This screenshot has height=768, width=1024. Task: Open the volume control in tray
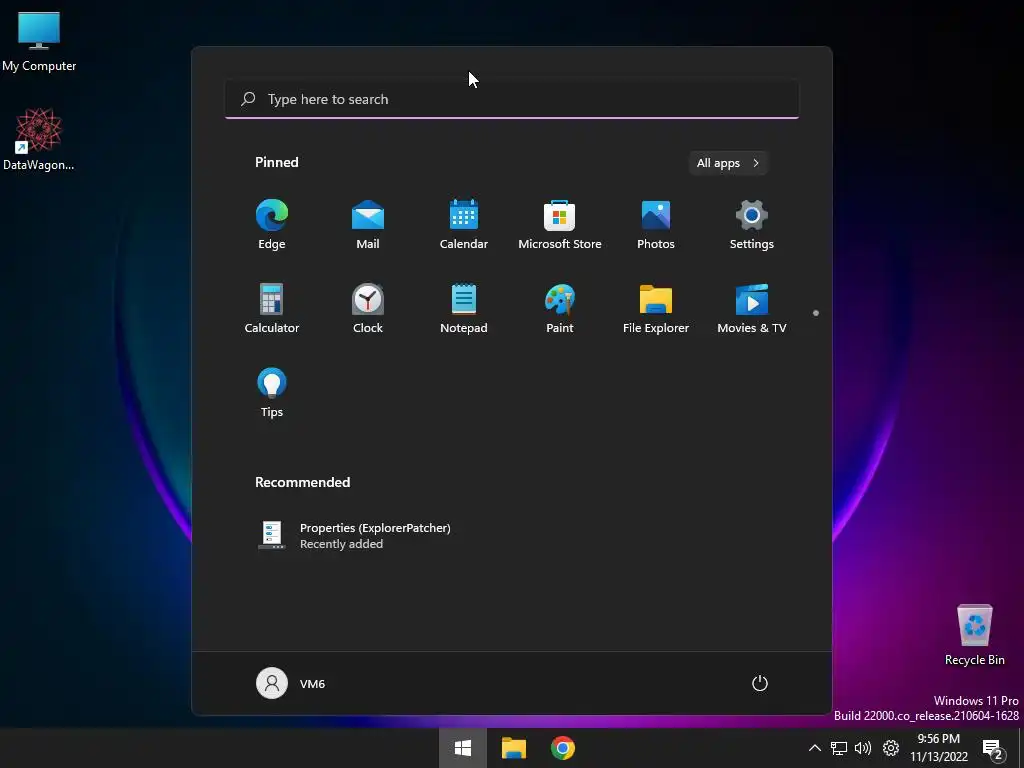click(863, 748)
